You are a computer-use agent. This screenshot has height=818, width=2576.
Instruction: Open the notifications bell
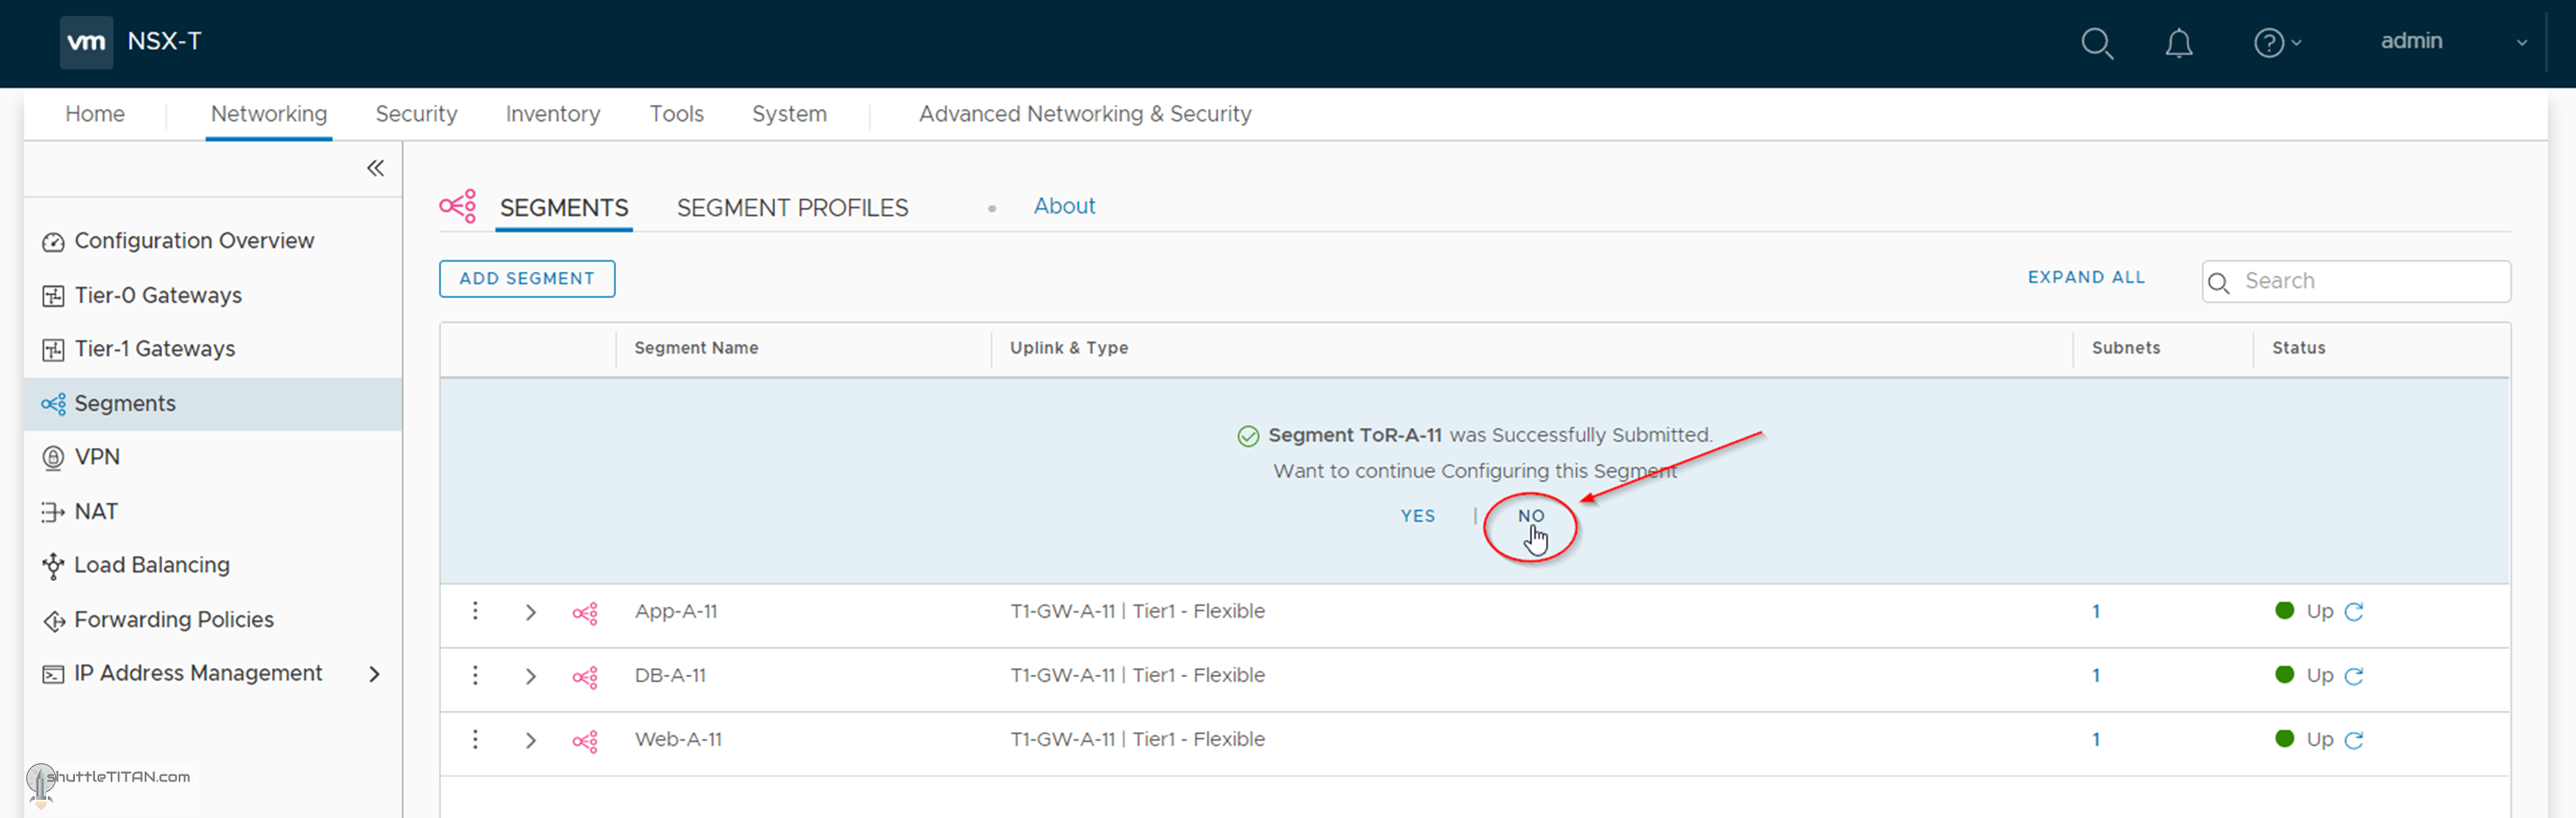point(2178,43)
